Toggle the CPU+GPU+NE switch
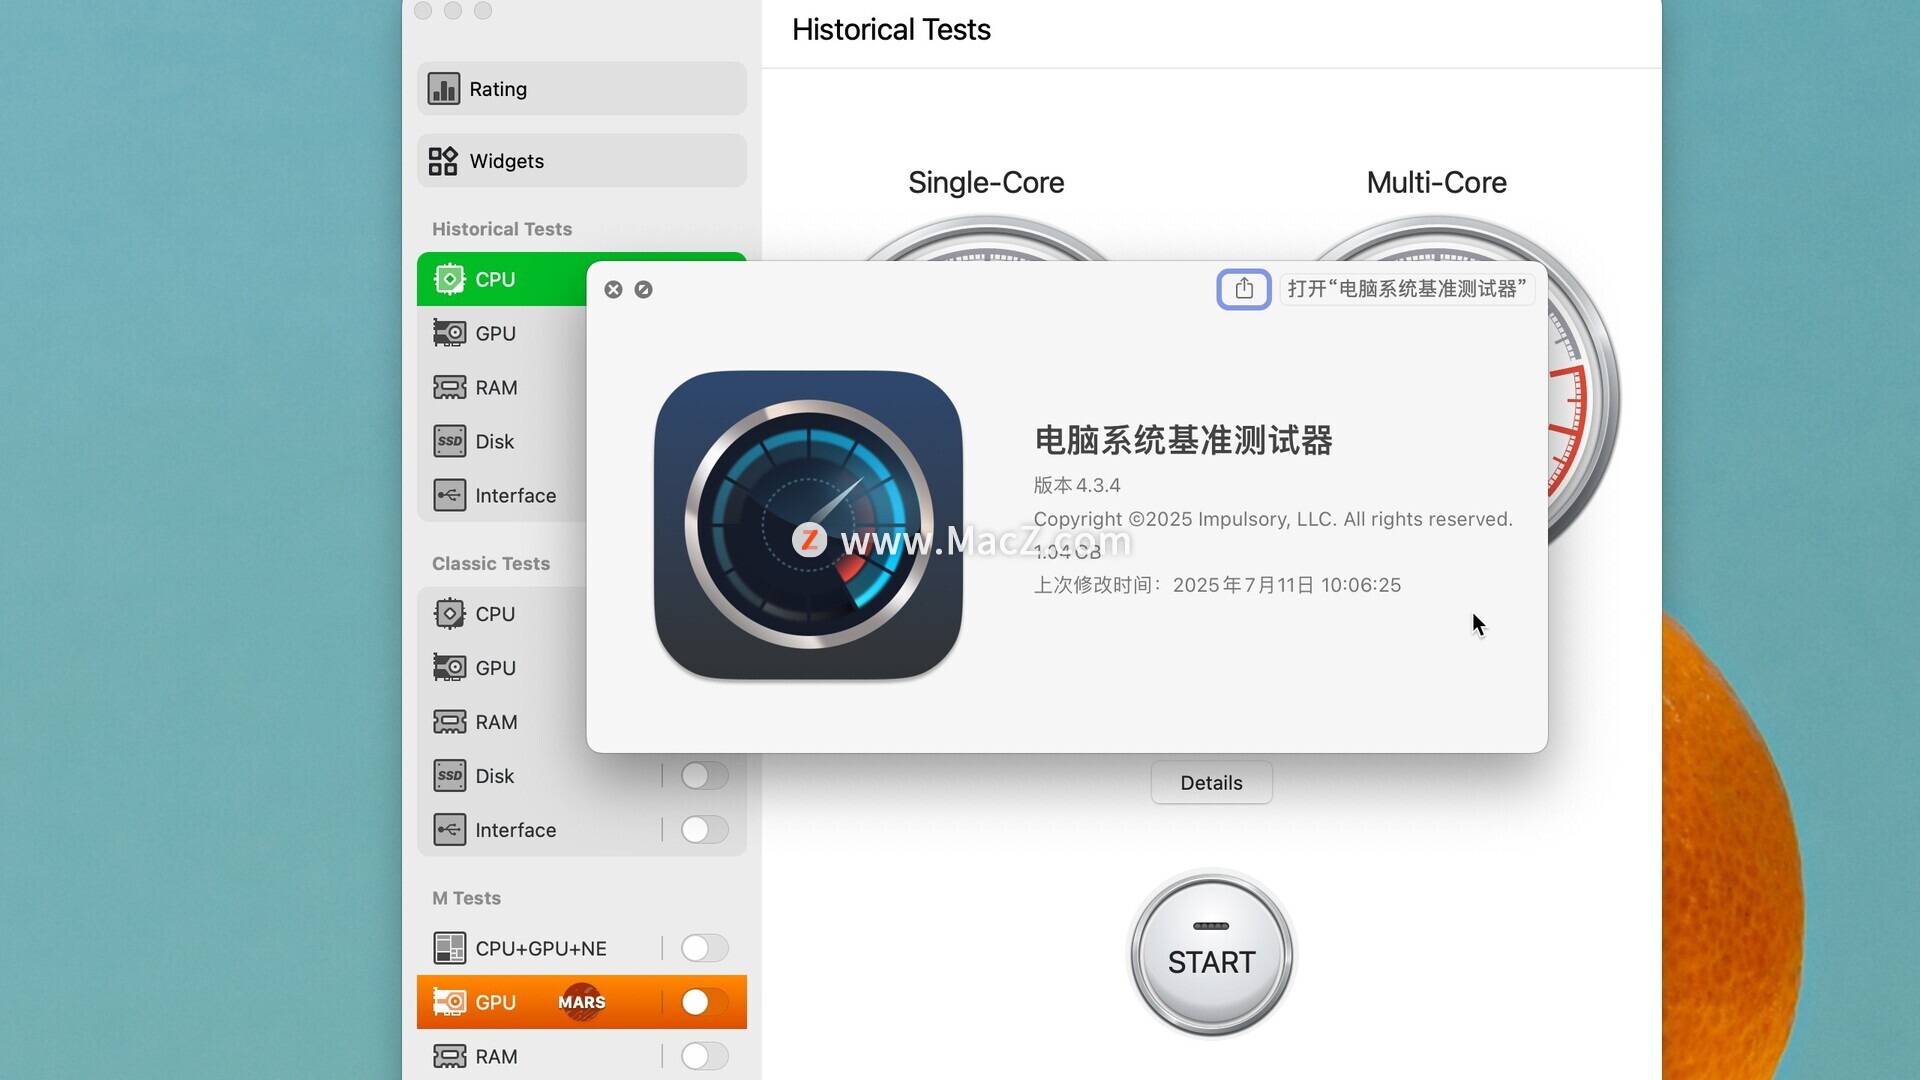Image resolution: width=1920 pixels, height=1080 pixels. point(704,948)
